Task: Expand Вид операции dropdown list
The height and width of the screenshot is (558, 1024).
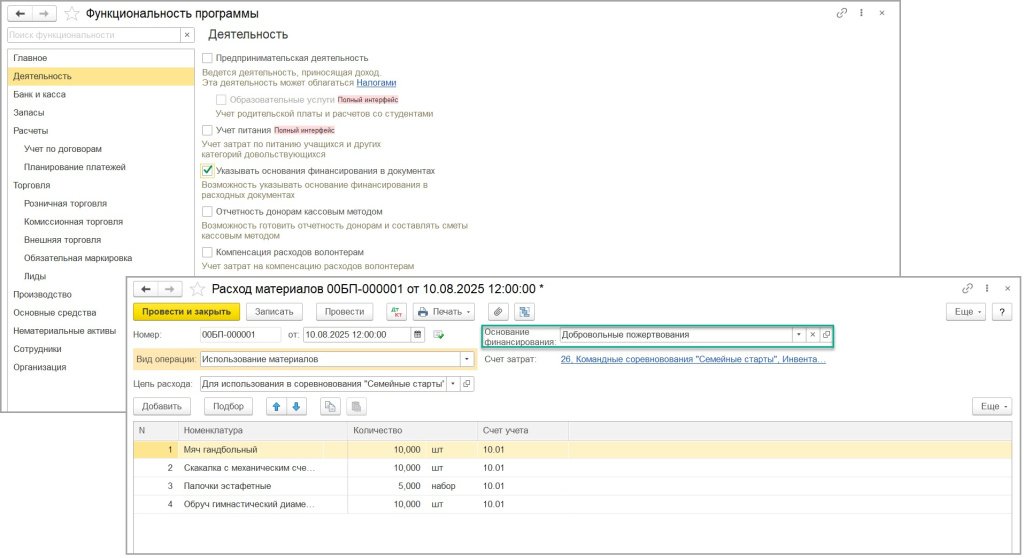Action: 466,359
